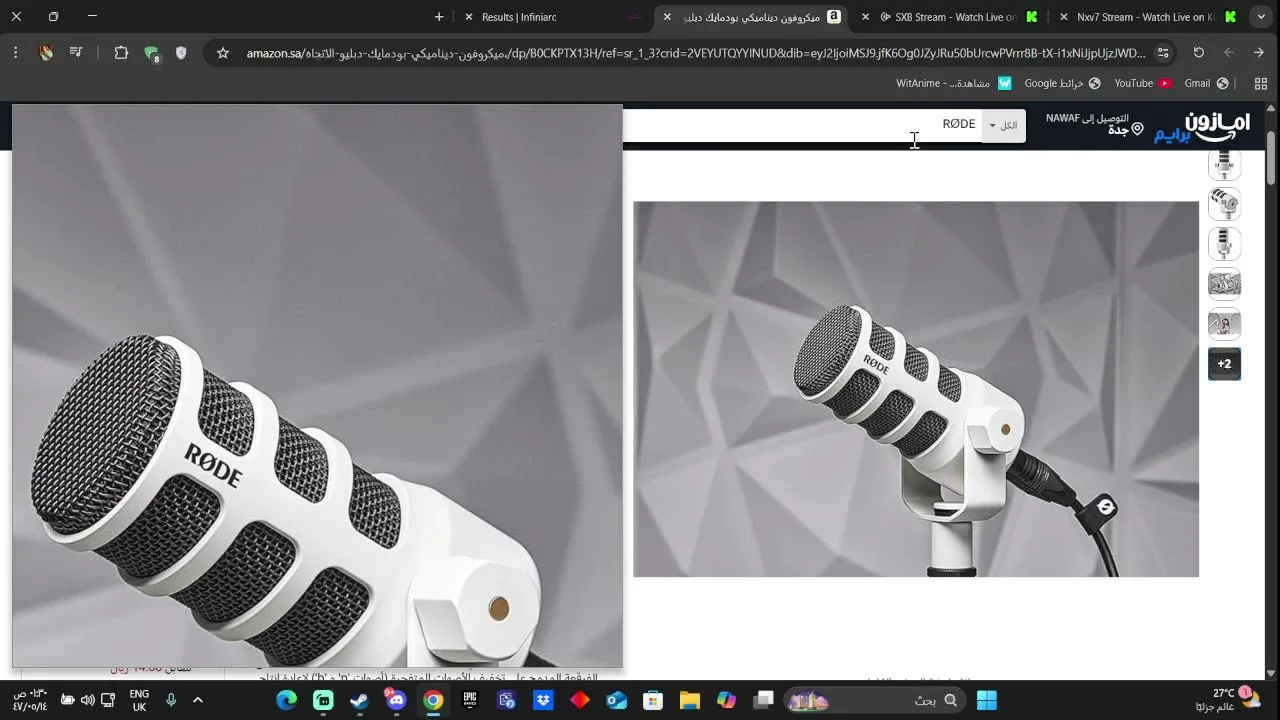Image resolution: width=1280 pixels, height=720 pixels.
Task: Open Microsoft Edge from the taskbar
Action: (x=286, y=700)
